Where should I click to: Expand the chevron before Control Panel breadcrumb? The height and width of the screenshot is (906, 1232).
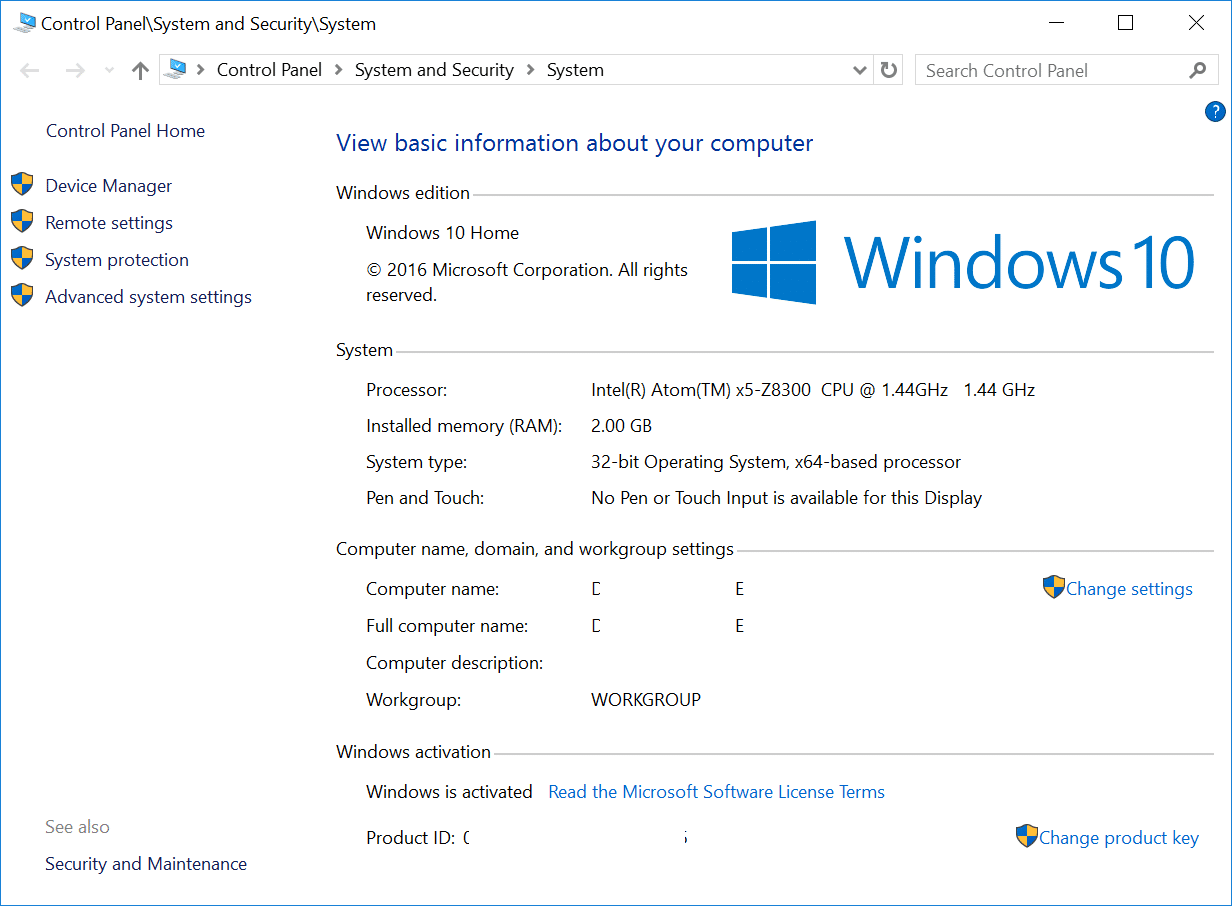tap(202, 70)
